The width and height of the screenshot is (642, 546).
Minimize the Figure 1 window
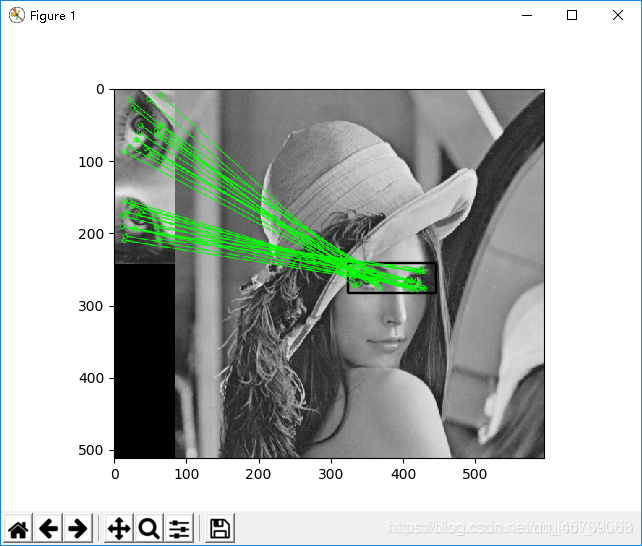click(x=527, y=16)
